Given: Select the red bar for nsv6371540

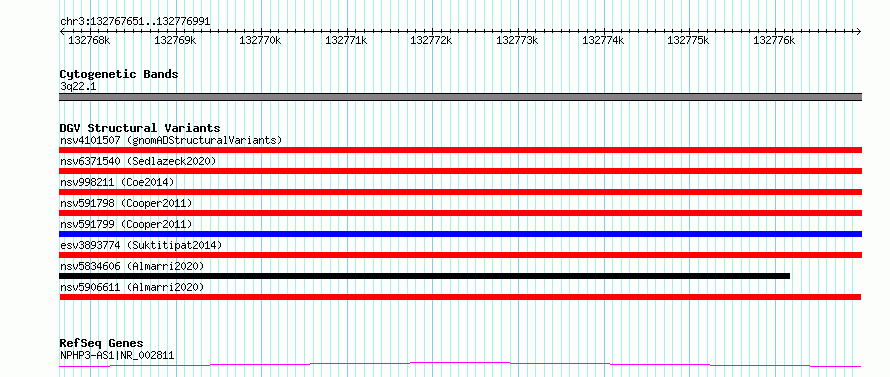Looking at the screenshot, I should point(460,171).
